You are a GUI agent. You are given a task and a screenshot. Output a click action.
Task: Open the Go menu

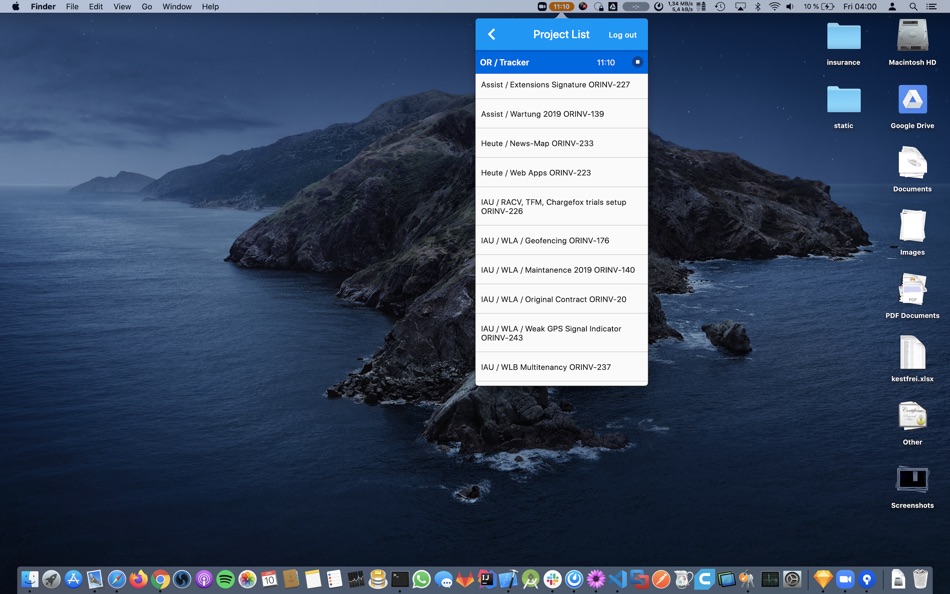click(147, 7)
